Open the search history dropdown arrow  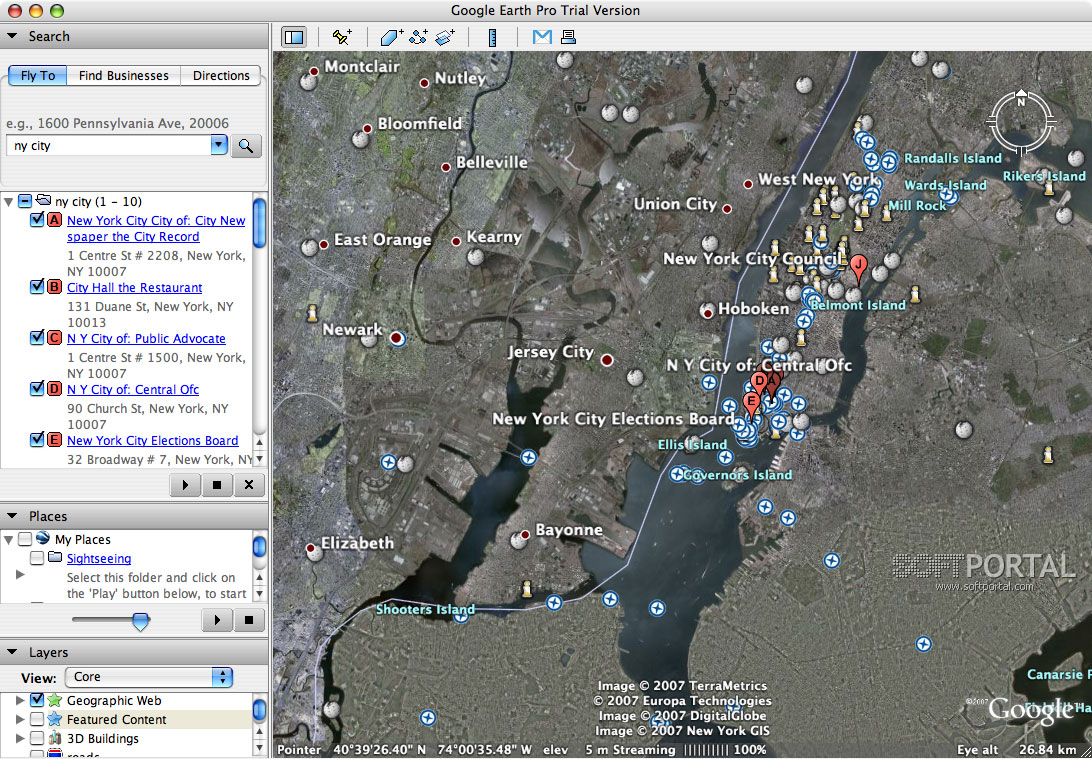pyautogui.click(x=219, y=146)
